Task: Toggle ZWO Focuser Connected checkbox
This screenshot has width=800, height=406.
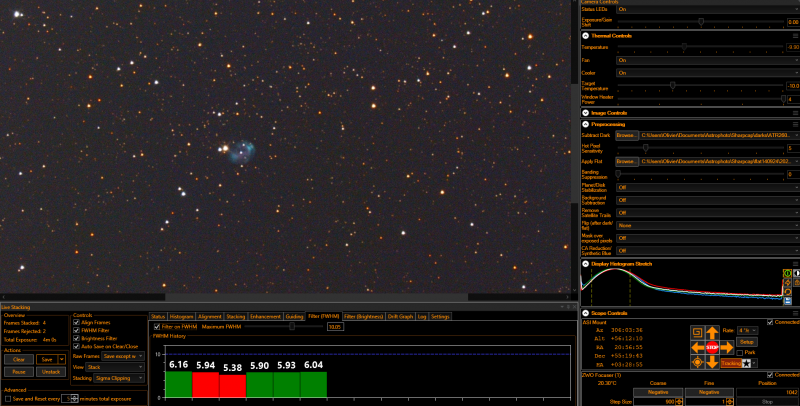Action: [770, 375]
